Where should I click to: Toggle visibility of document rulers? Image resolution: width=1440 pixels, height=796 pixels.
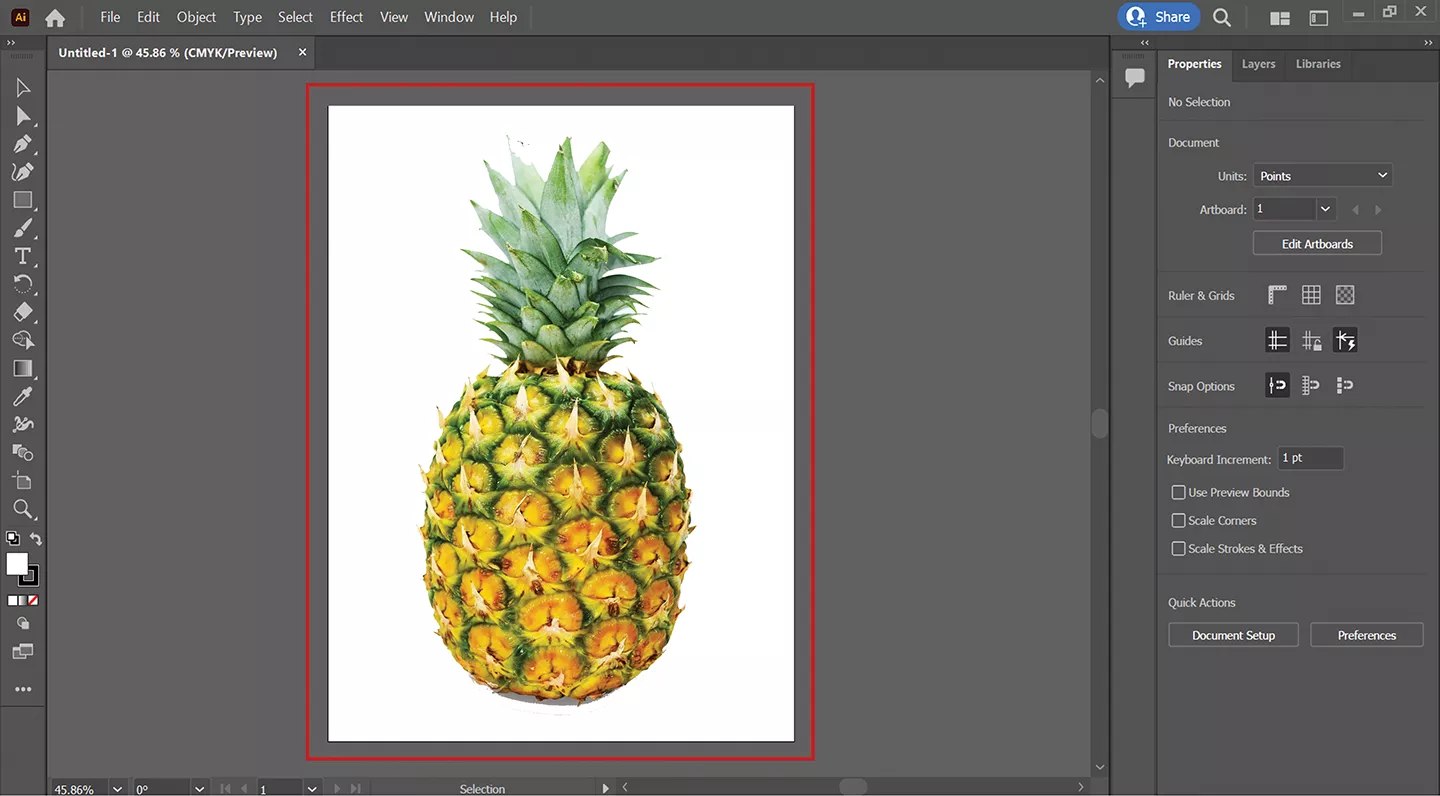pyautogui.click(x=1277, y=294)
